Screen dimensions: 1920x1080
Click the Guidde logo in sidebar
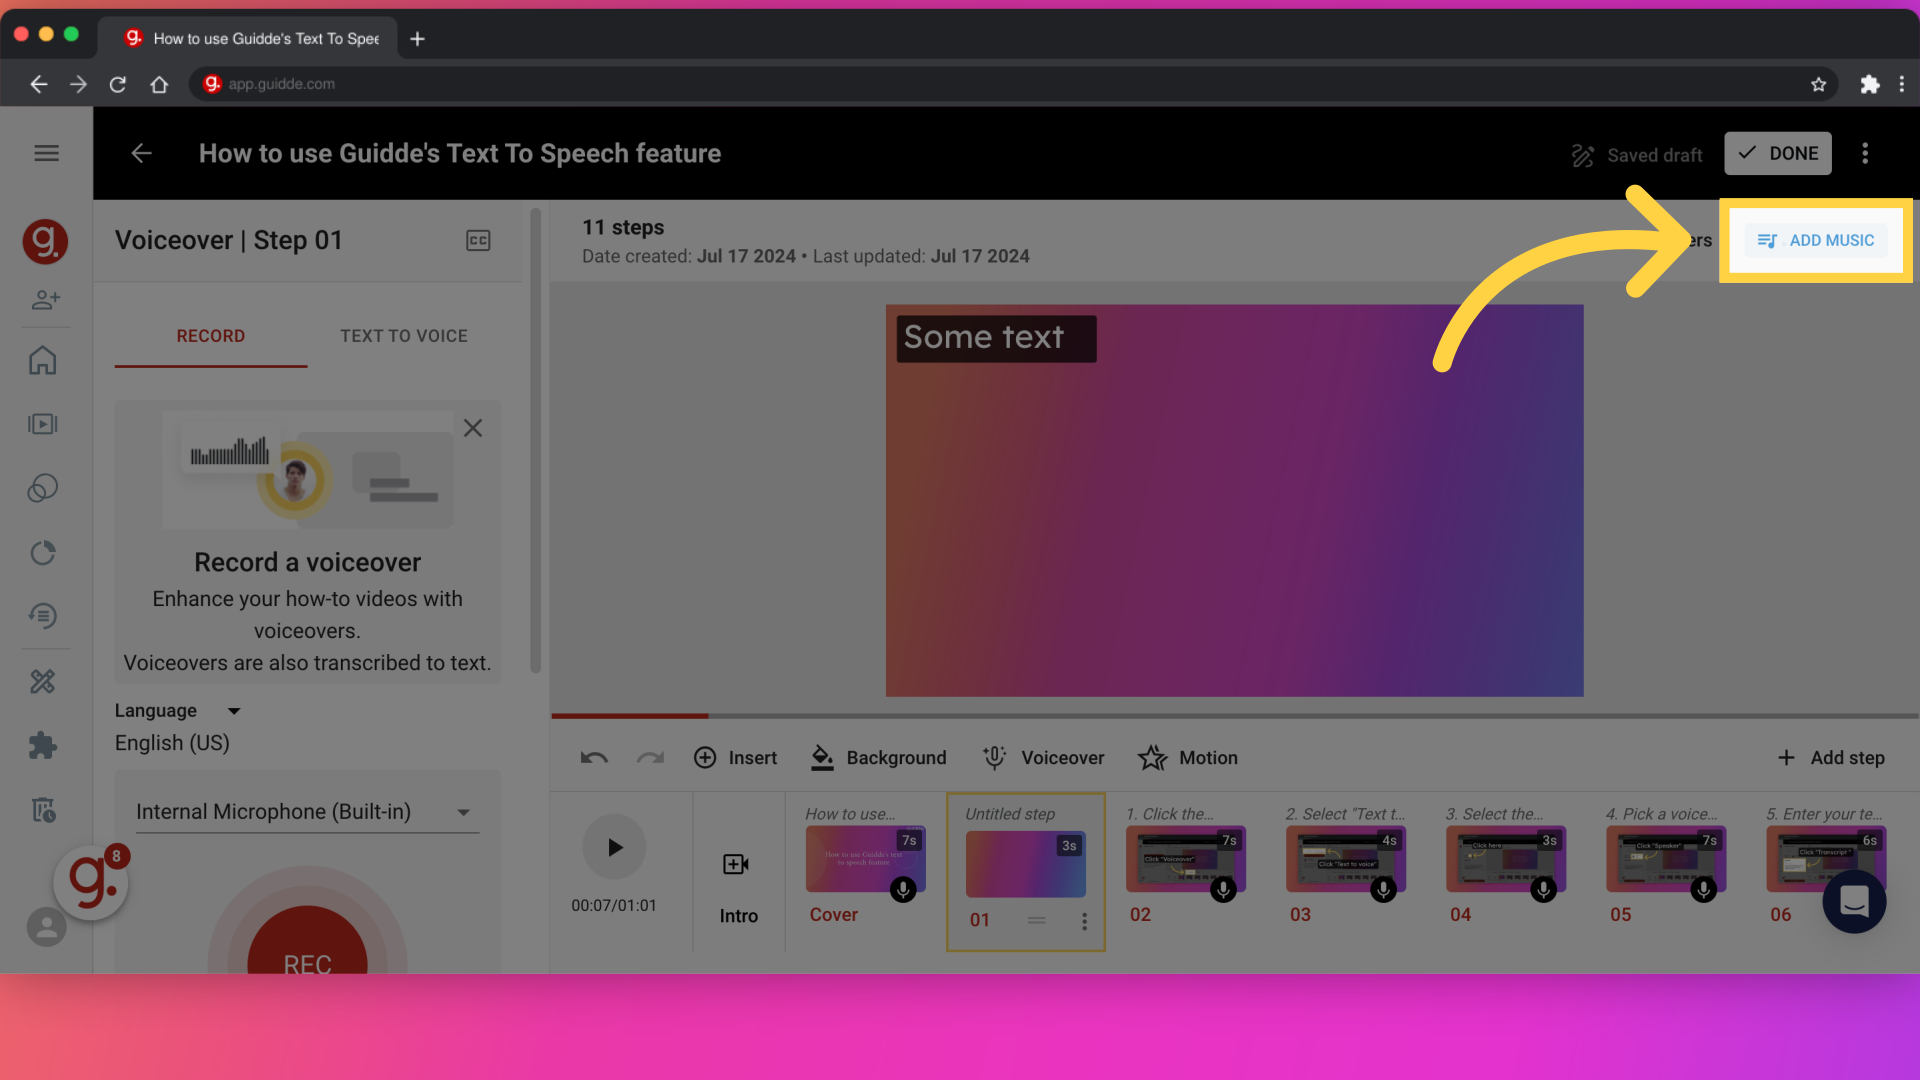point(45,241)
